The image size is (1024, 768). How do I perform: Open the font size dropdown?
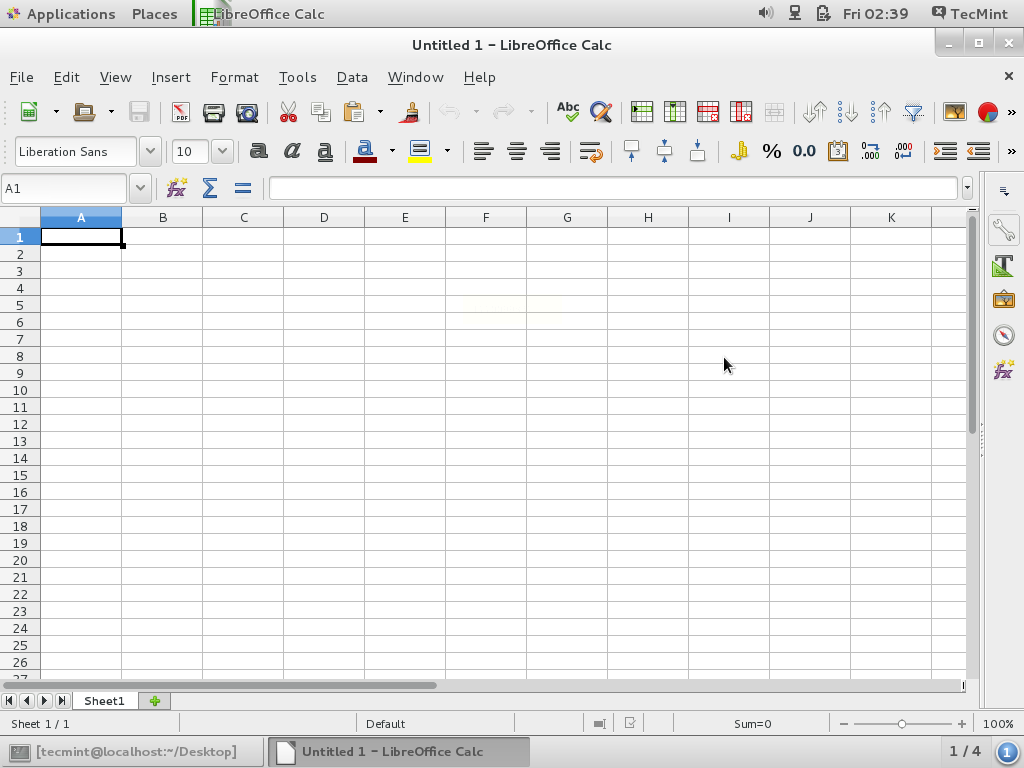click(222, 151)
